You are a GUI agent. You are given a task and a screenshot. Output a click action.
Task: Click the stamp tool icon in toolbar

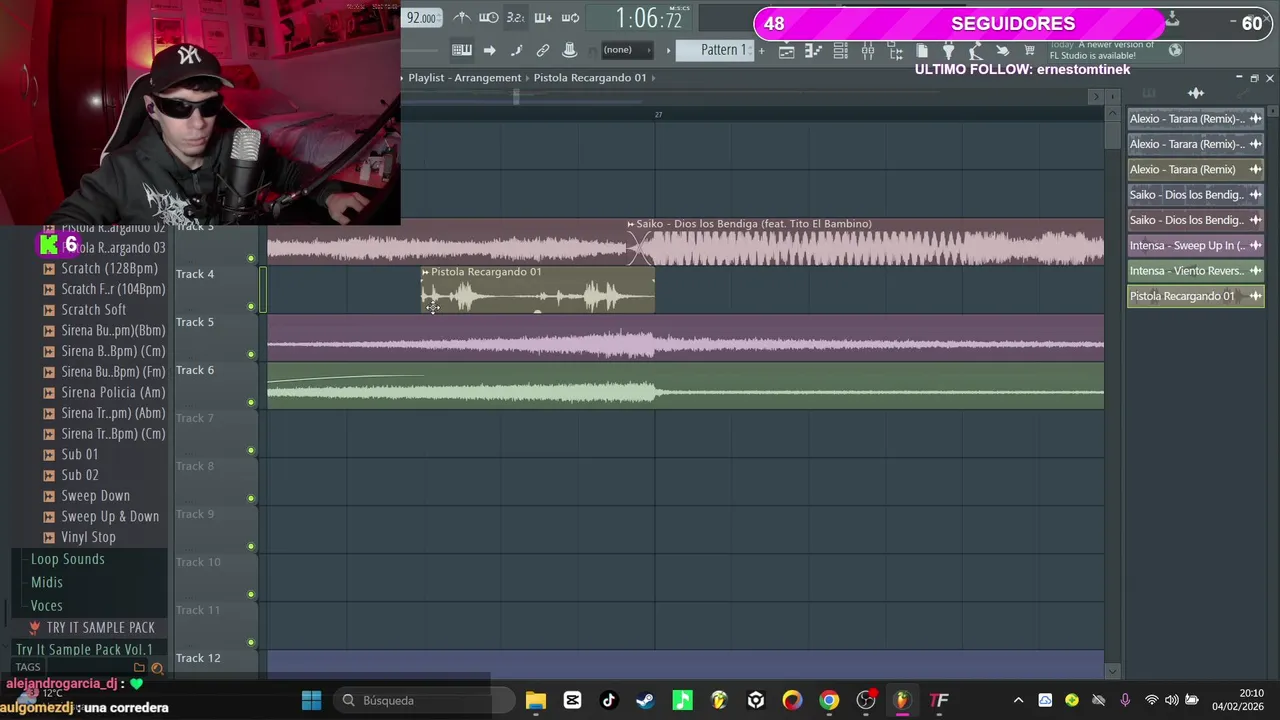tap(569, 50)
